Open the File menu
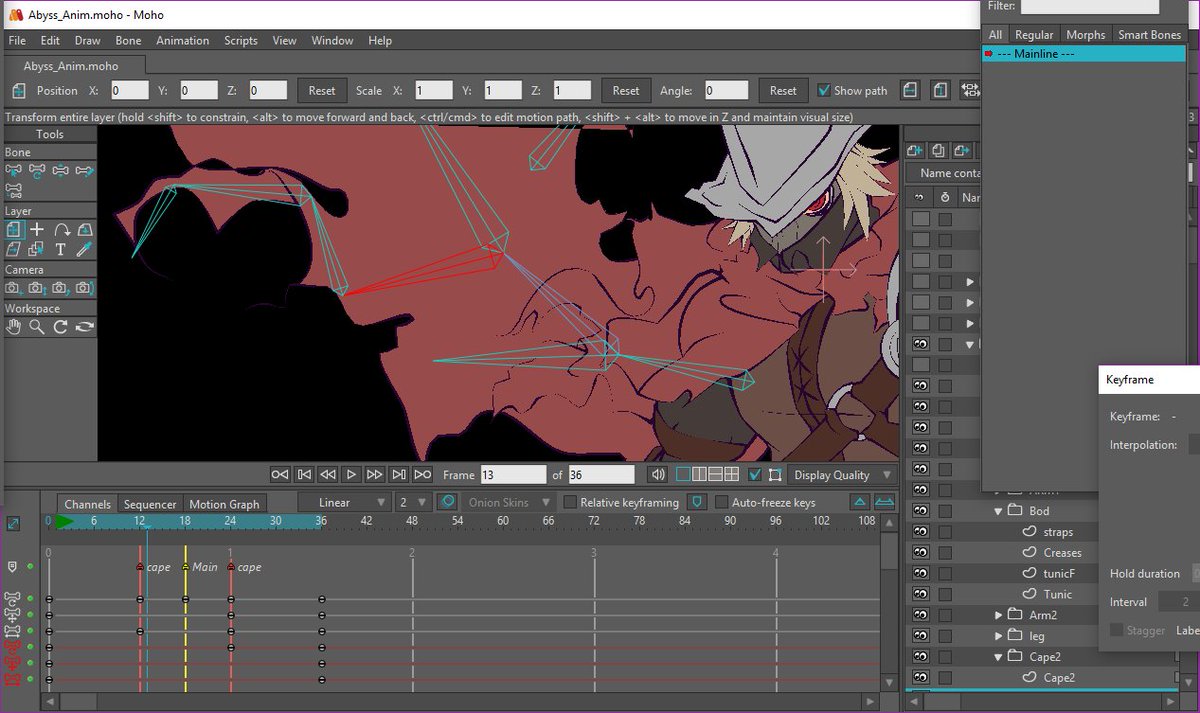The height and width of the screenshot is (713, 1200). 17,41
